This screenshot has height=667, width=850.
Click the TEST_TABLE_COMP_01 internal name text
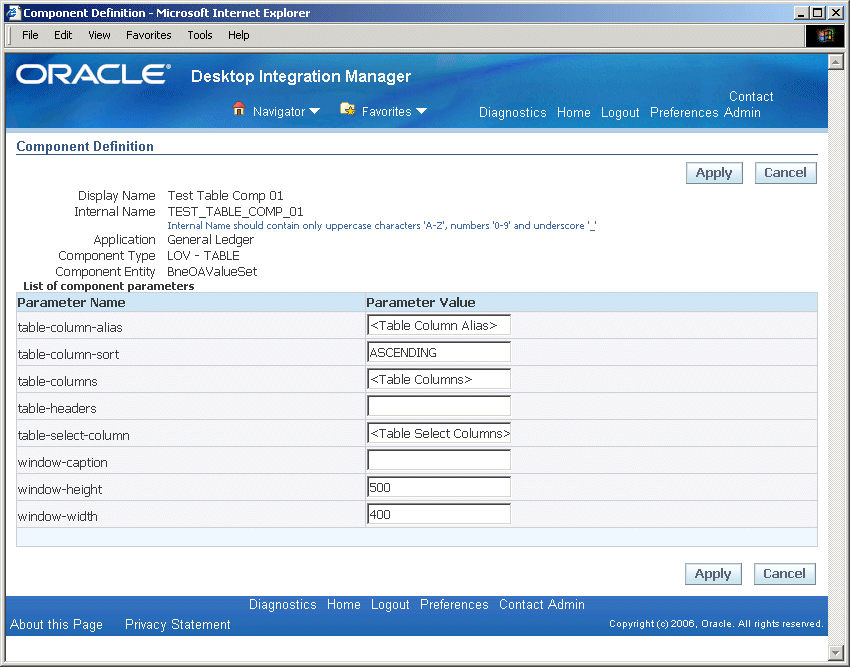pyautogui.click(x=235, y=212)
